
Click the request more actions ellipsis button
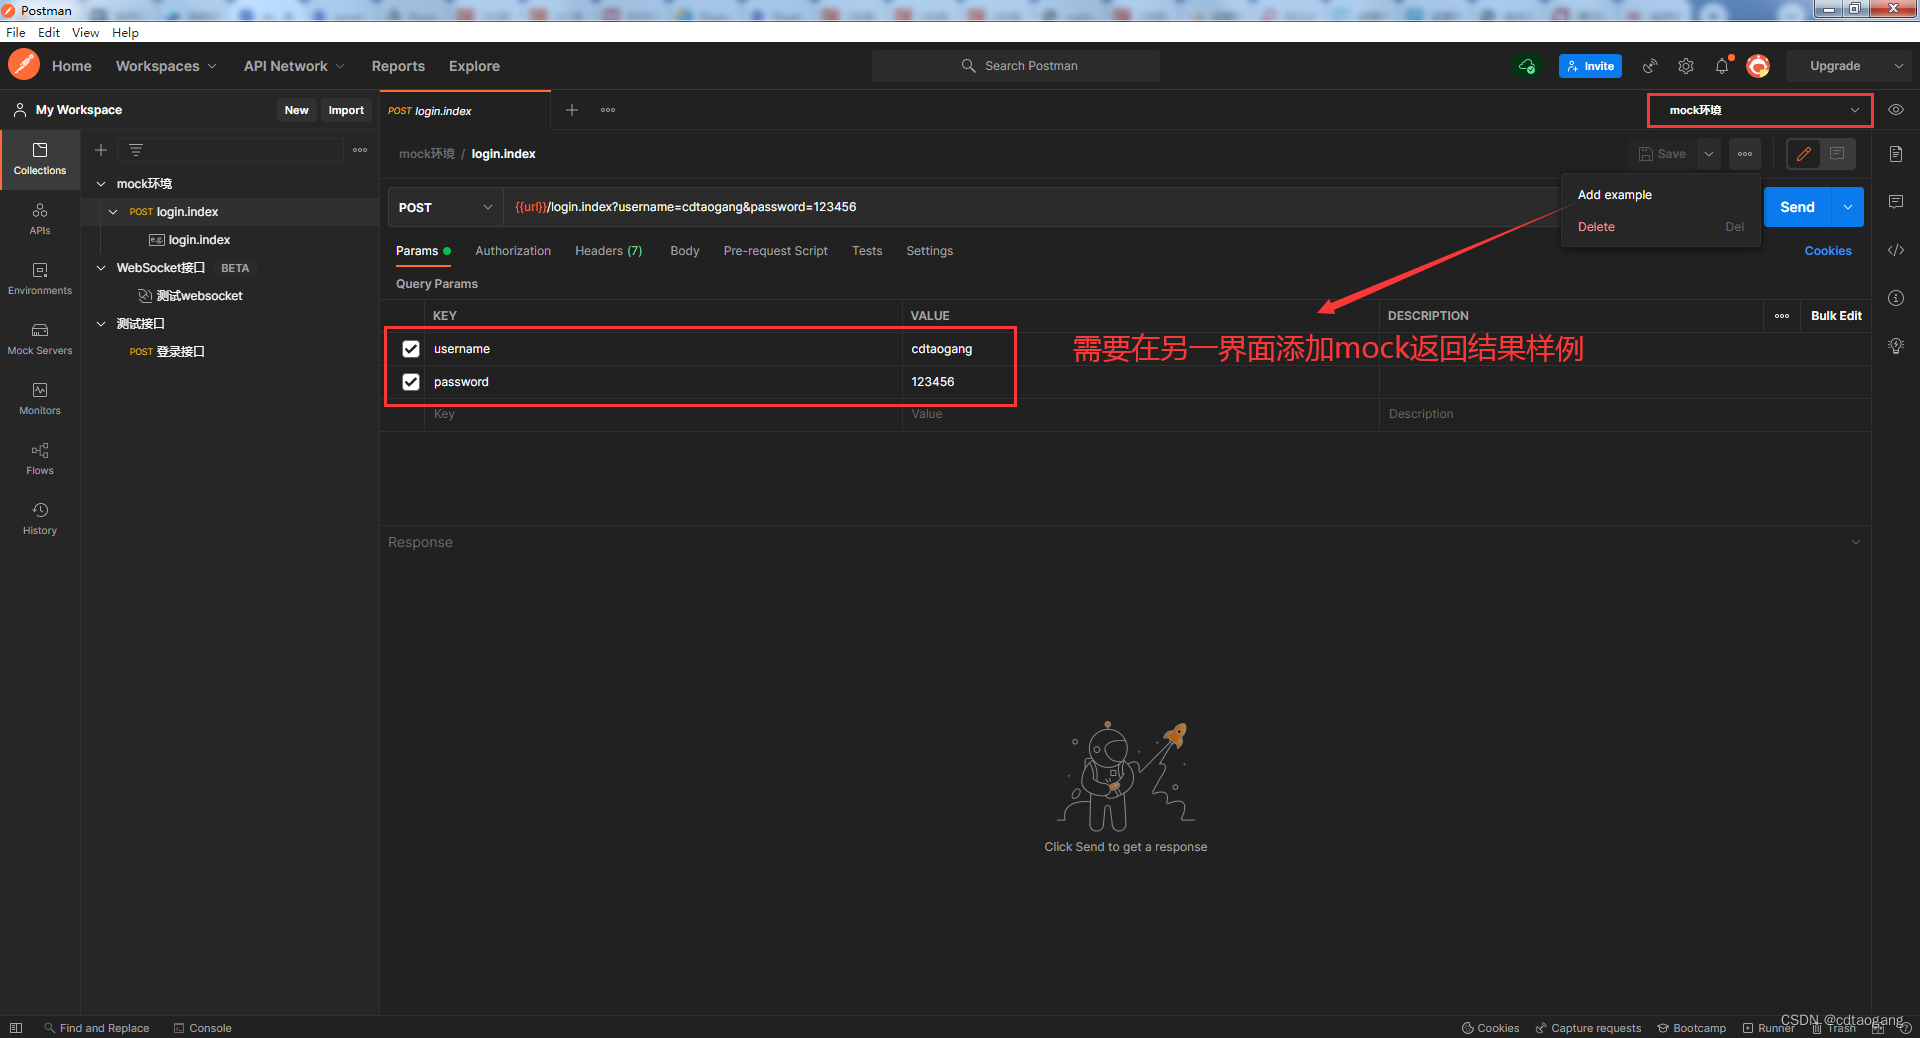point(1745,154)
